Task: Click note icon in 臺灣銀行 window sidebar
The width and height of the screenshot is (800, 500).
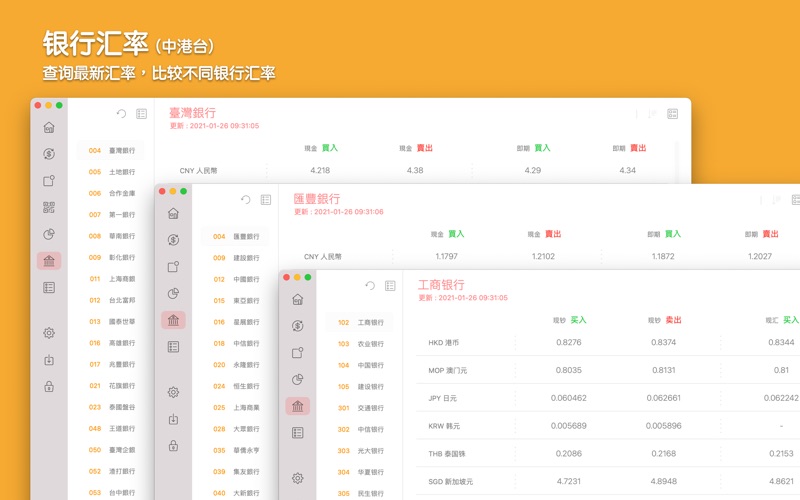Action: tap(49, 181)
